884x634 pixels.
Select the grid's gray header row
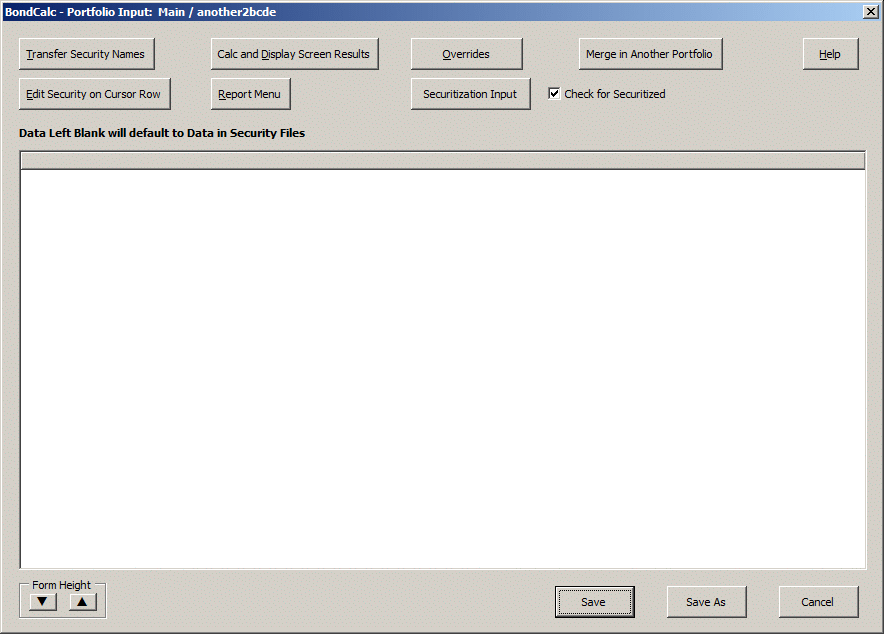(442, 160)
